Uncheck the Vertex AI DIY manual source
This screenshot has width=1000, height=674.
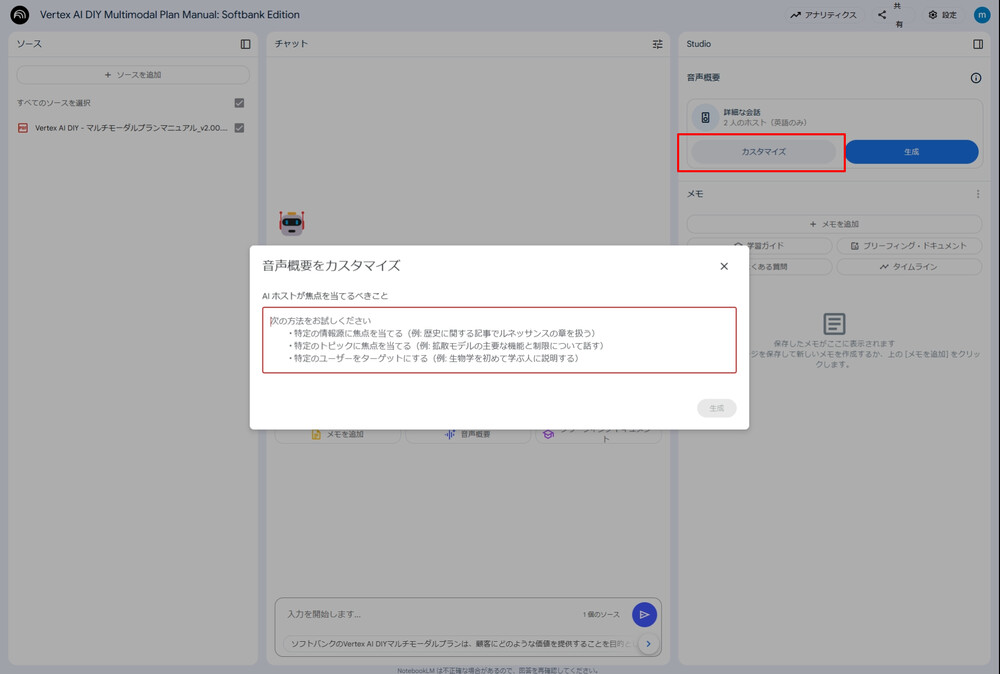(238, 128)
